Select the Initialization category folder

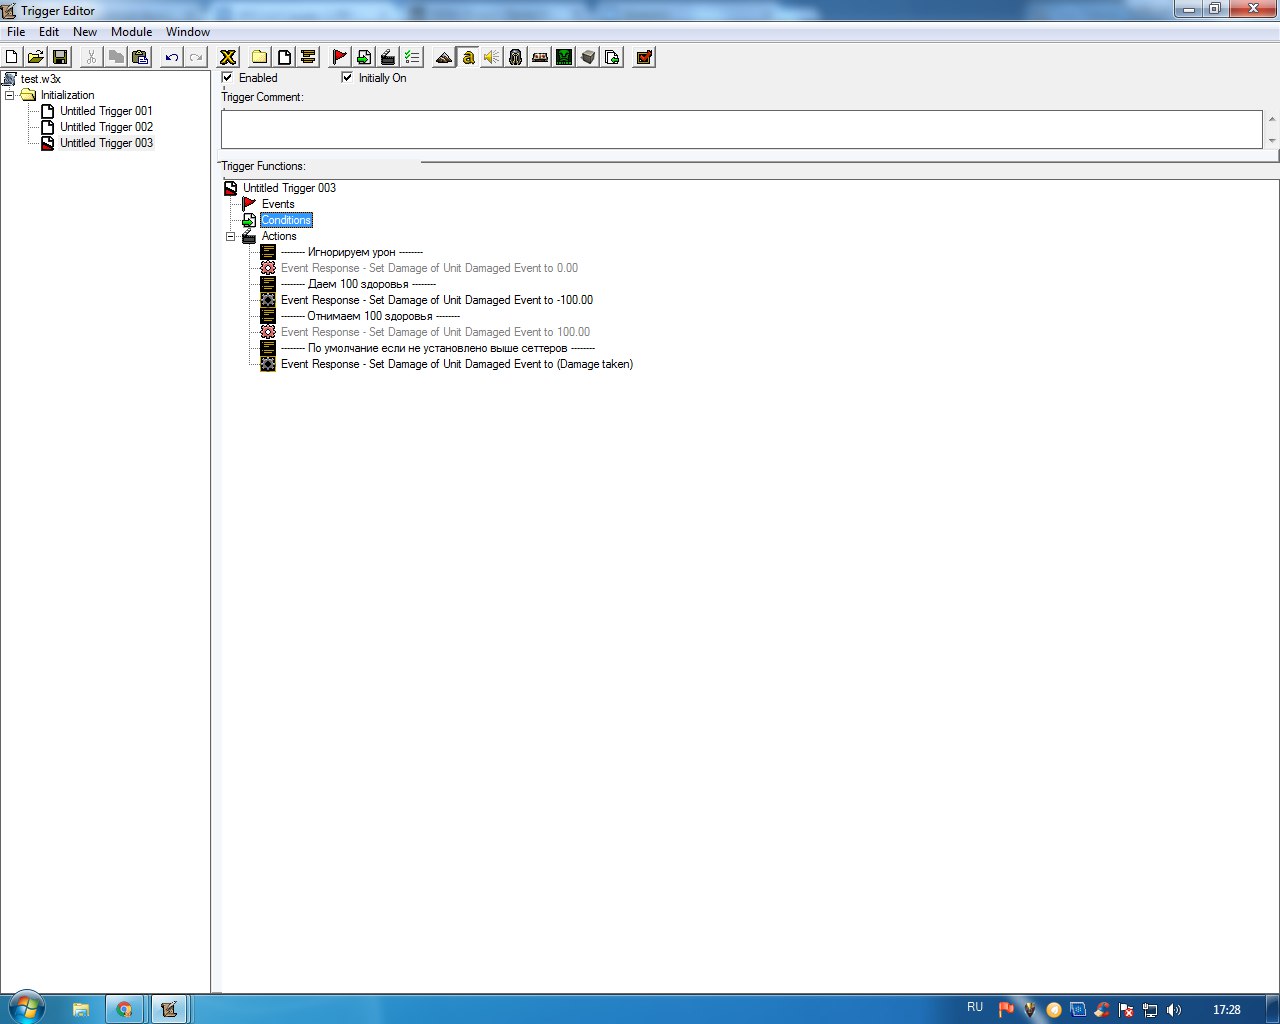pos(67,95)
